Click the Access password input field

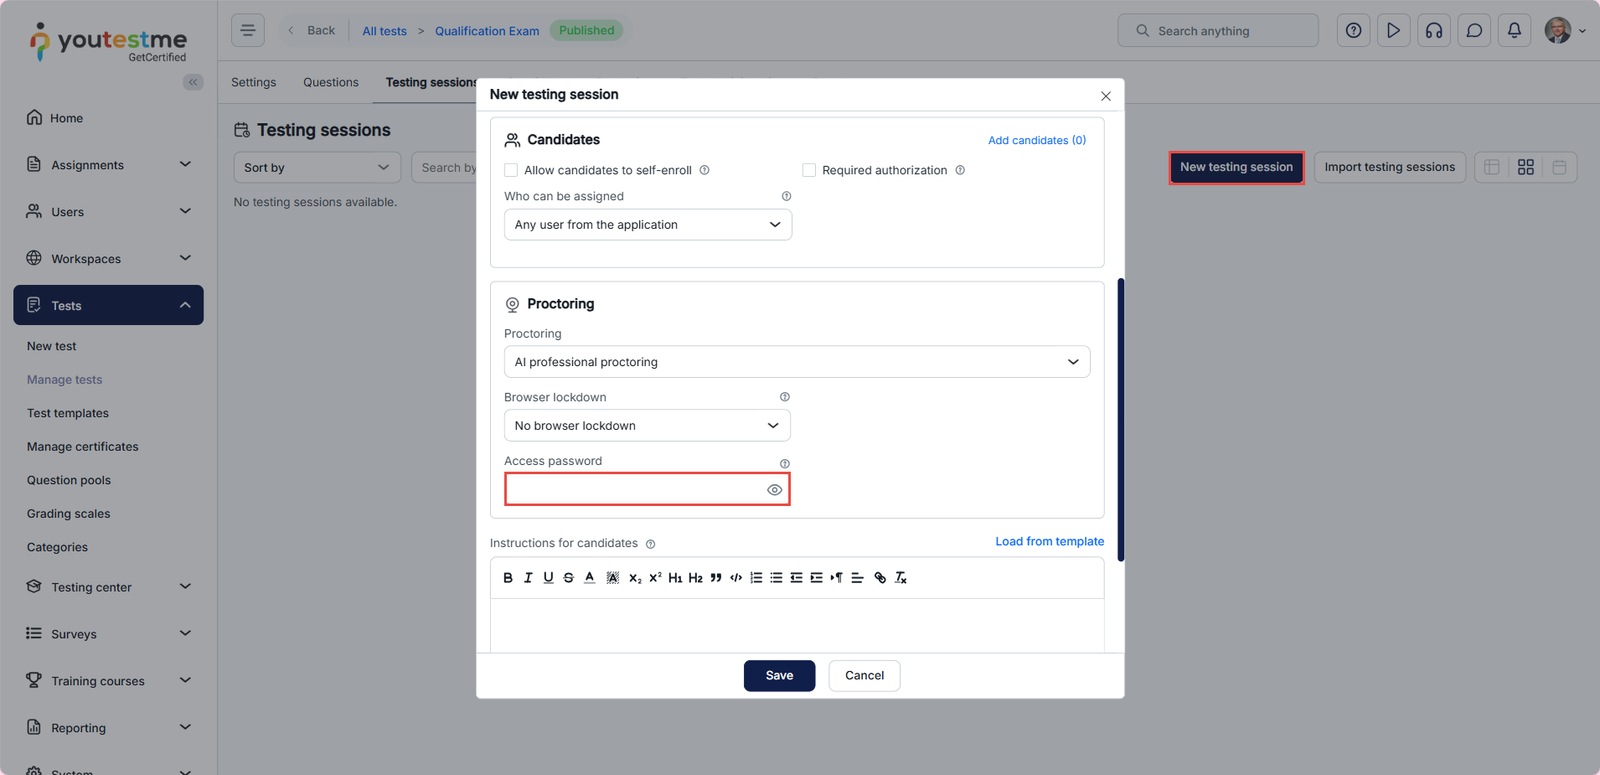pos(636,490)
